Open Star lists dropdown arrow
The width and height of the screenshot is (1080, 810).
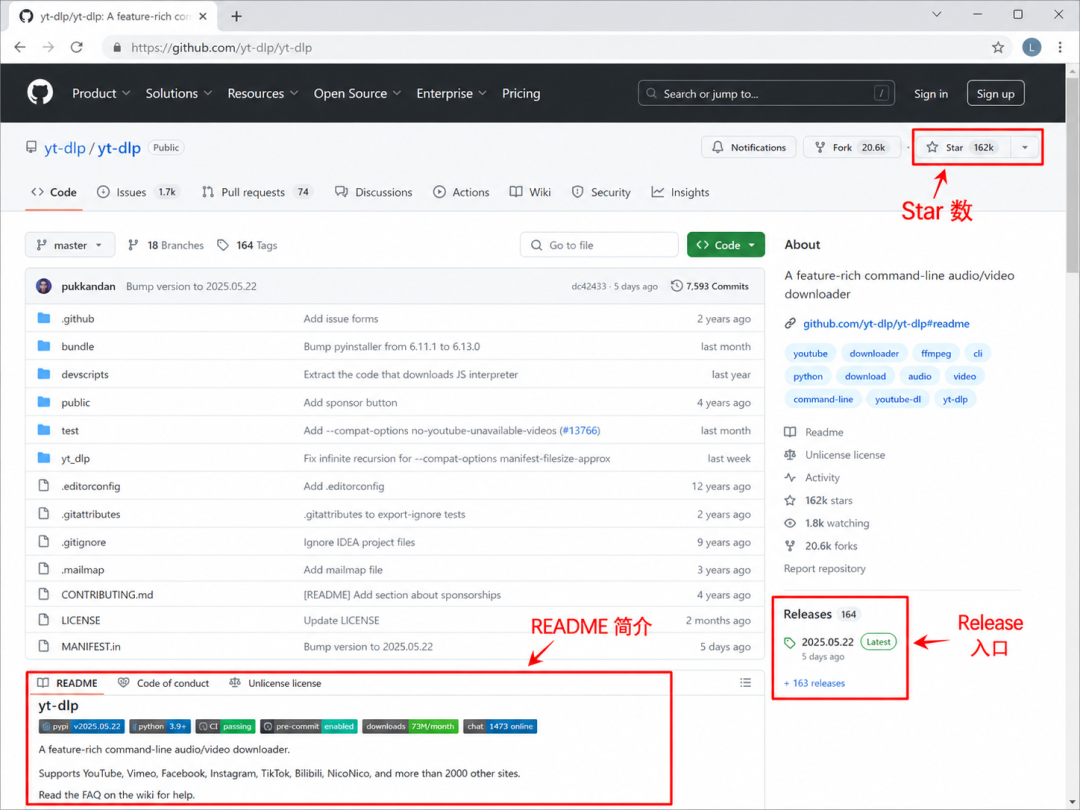tap(1025, 147)
